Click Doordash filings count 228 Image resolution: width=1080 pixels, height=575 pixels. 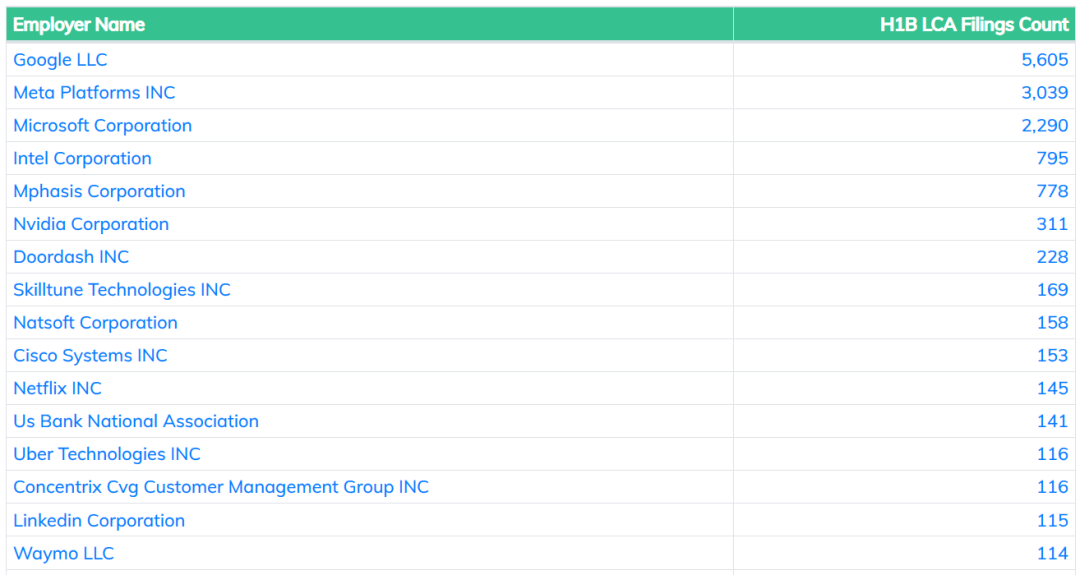pyautogui.click(x=1052, y=257)
